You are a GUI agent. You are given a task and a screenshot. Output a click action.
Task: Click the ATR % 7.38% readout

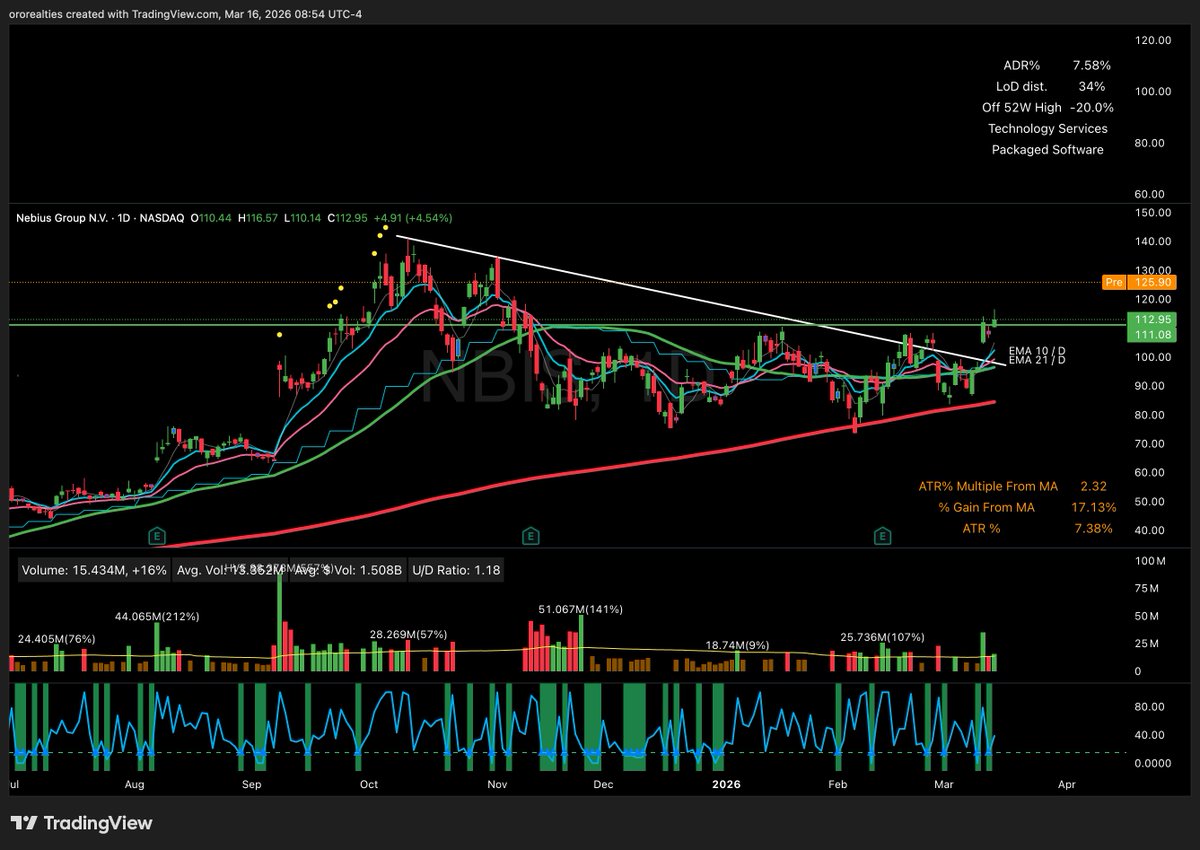pyautogui.click(x=1038, y=528)
